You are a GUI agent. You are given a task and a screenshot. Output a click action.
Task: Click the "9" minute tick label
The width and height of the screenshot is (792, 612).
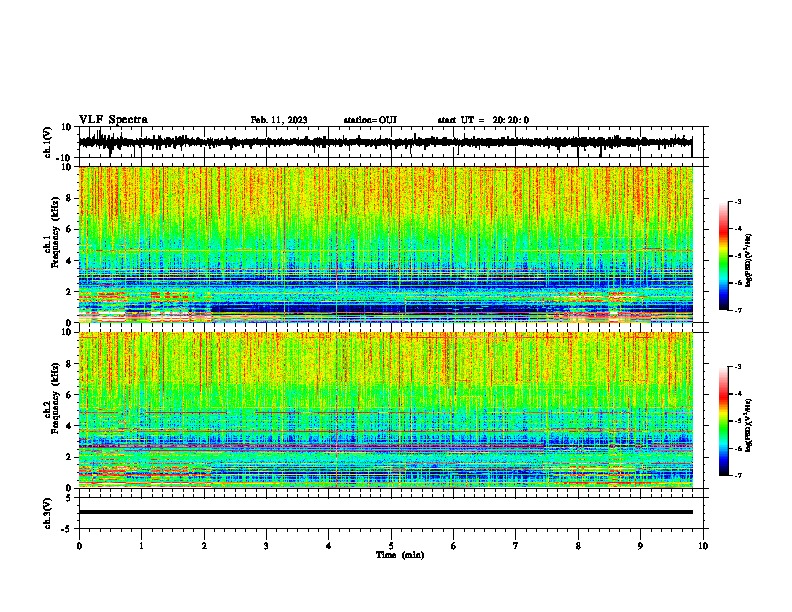pyautogui.click(x=640, y=546)
